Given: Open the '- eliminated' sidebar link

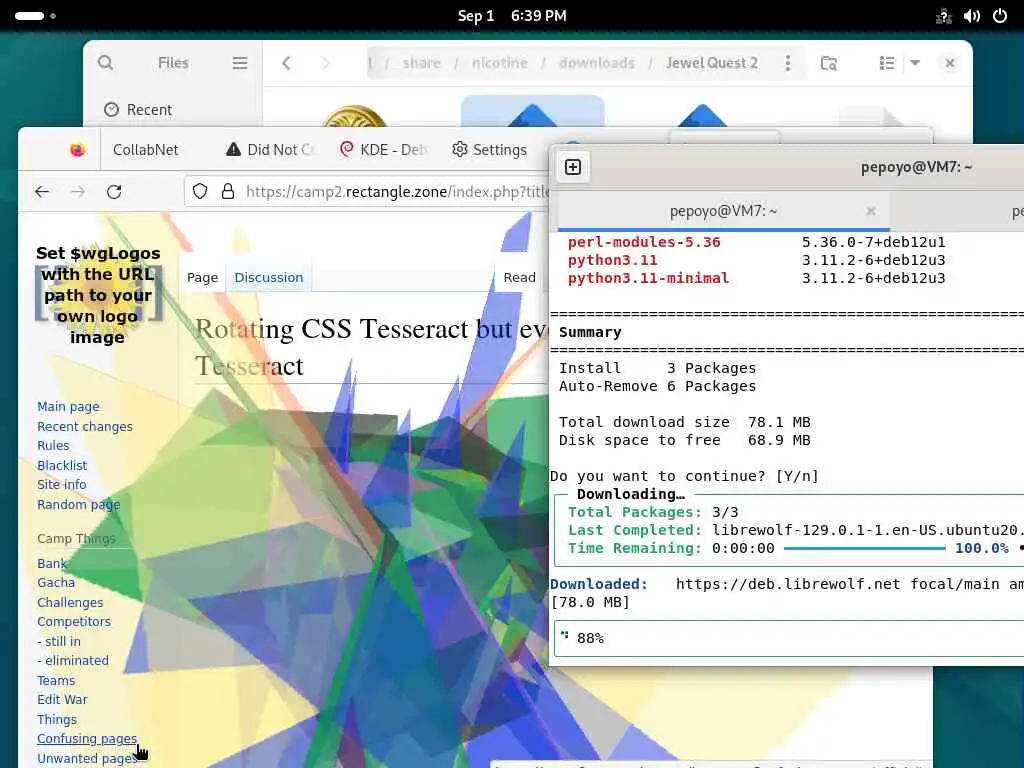Looking at the screenshot, I should [72, 660].
